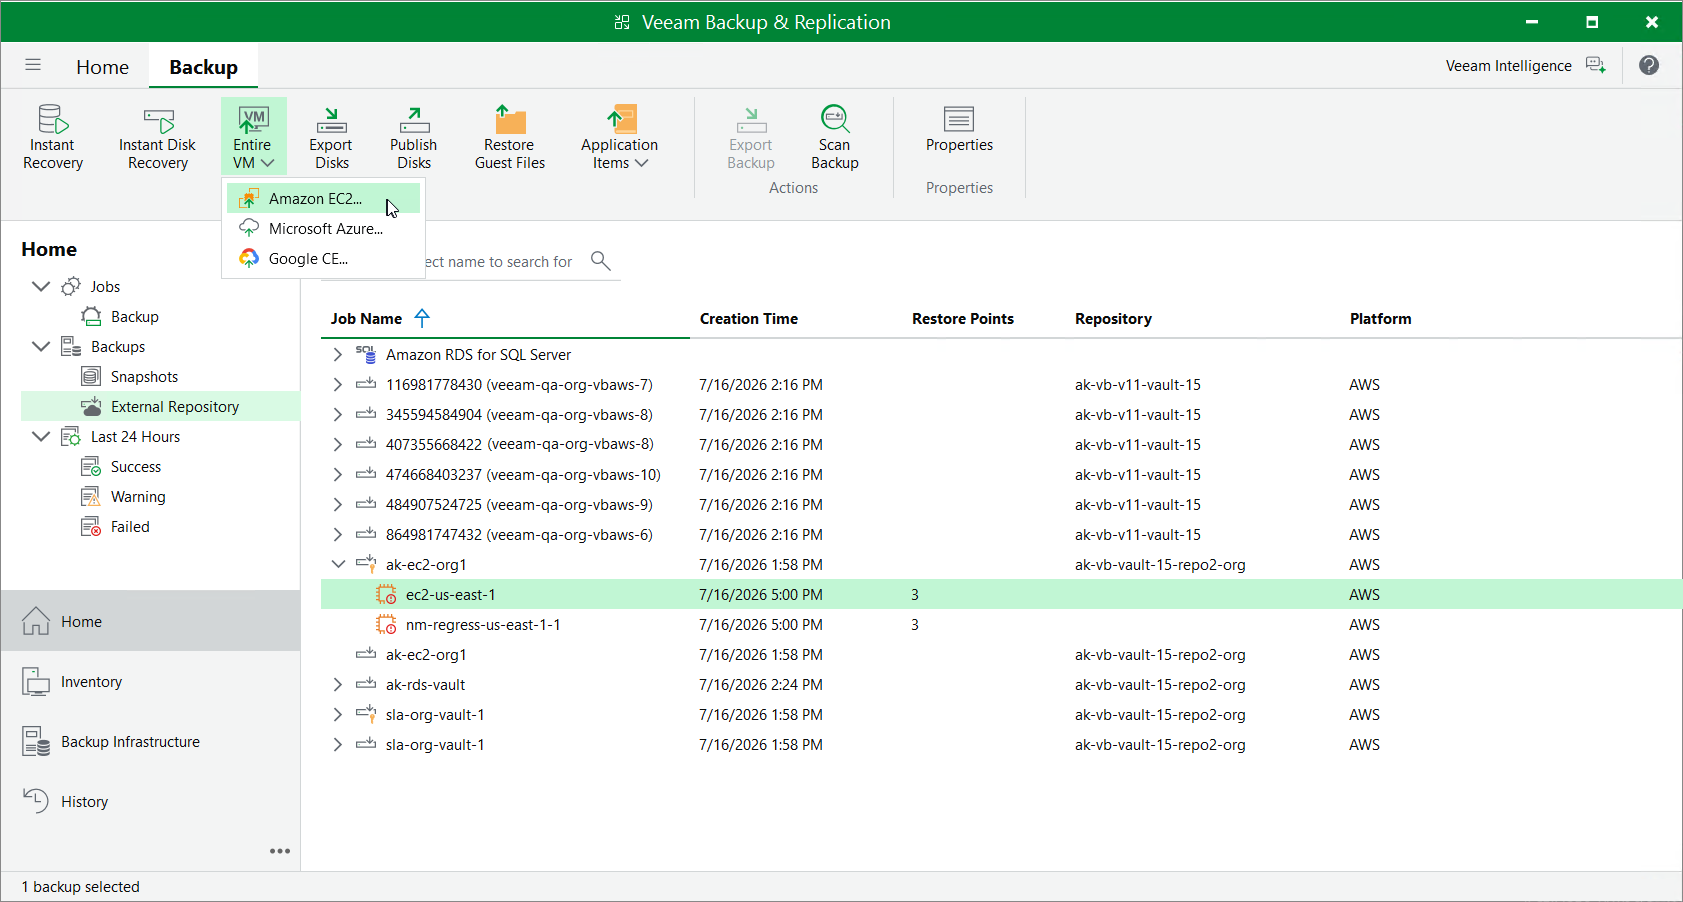Click the Success status icon
The image size is (1683, 902).
coord(91,467)
